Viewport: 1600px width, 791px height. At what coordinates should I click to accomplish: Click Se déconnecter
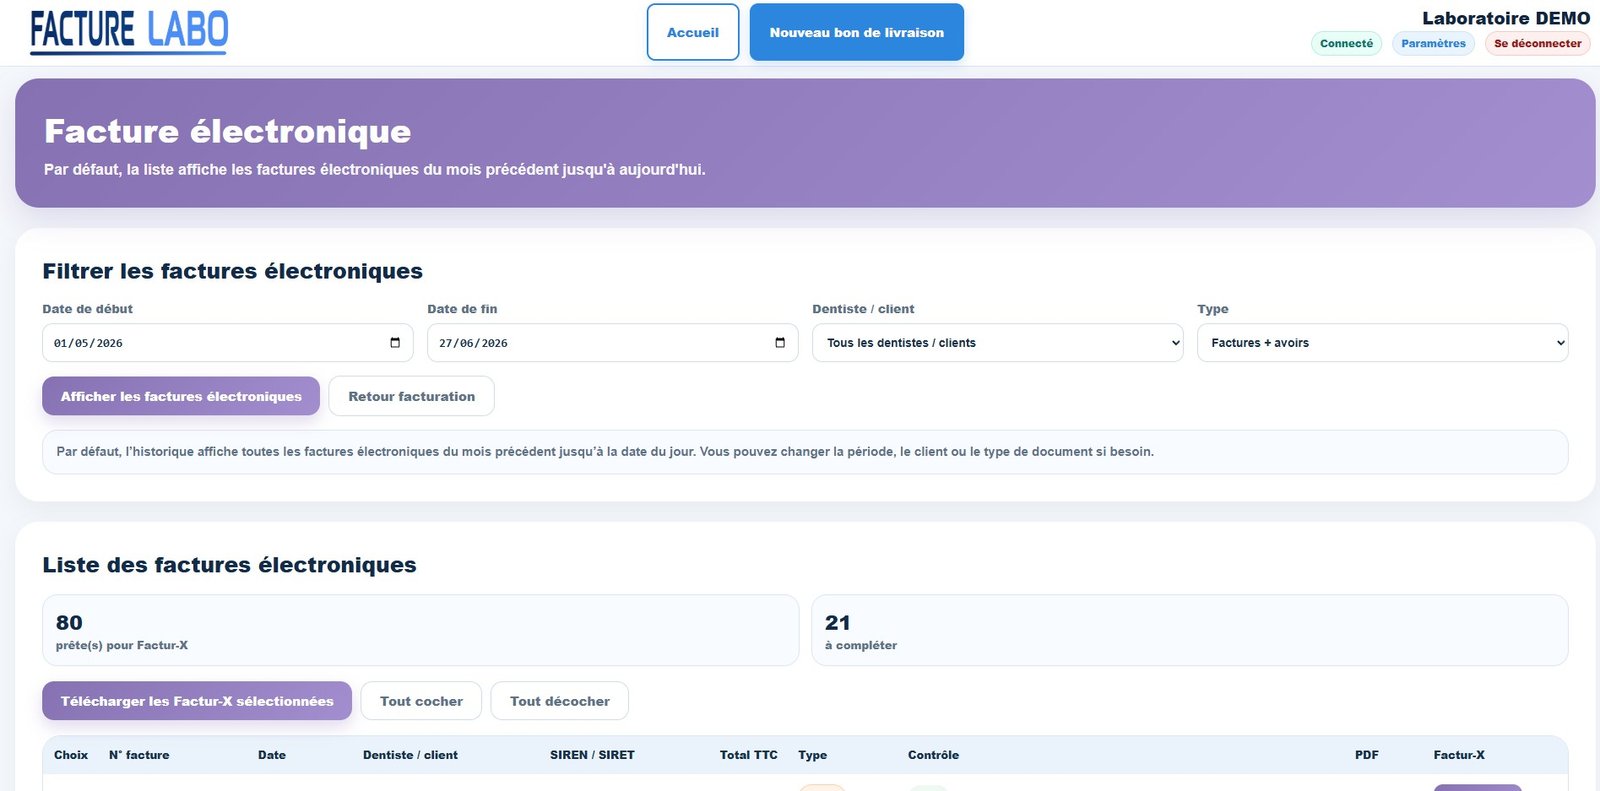[1538, 43]
